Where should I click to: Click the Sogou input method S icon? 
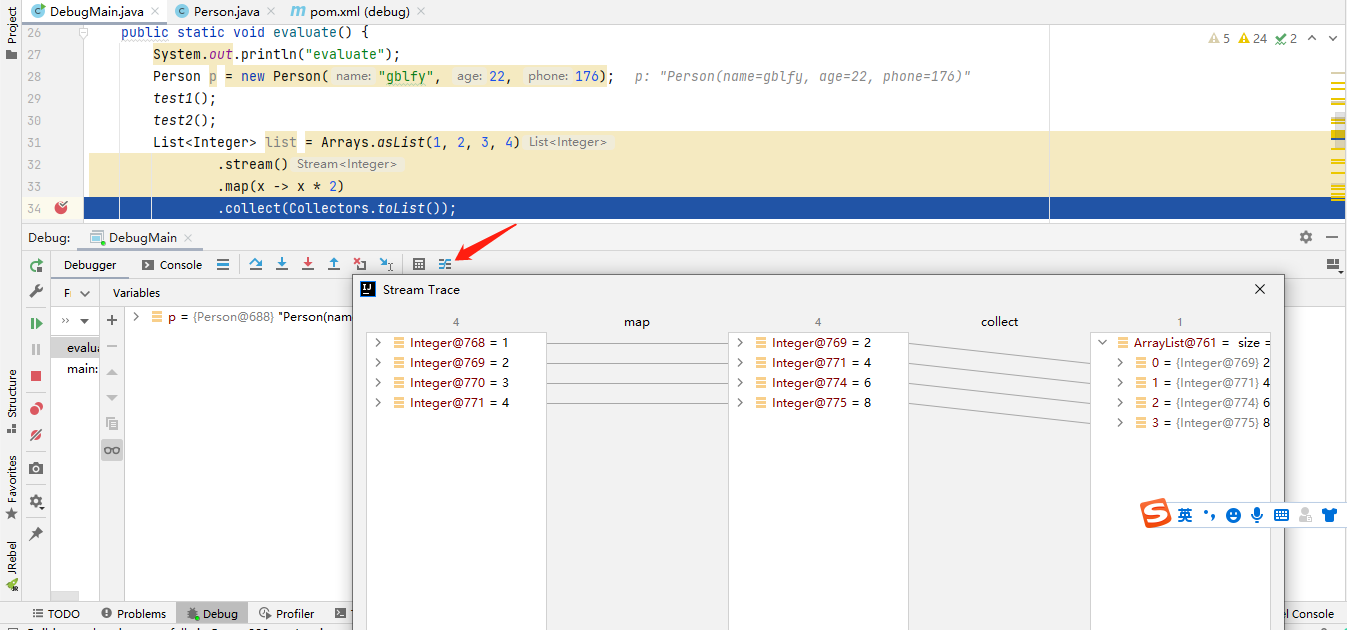tap(1156, 514)
